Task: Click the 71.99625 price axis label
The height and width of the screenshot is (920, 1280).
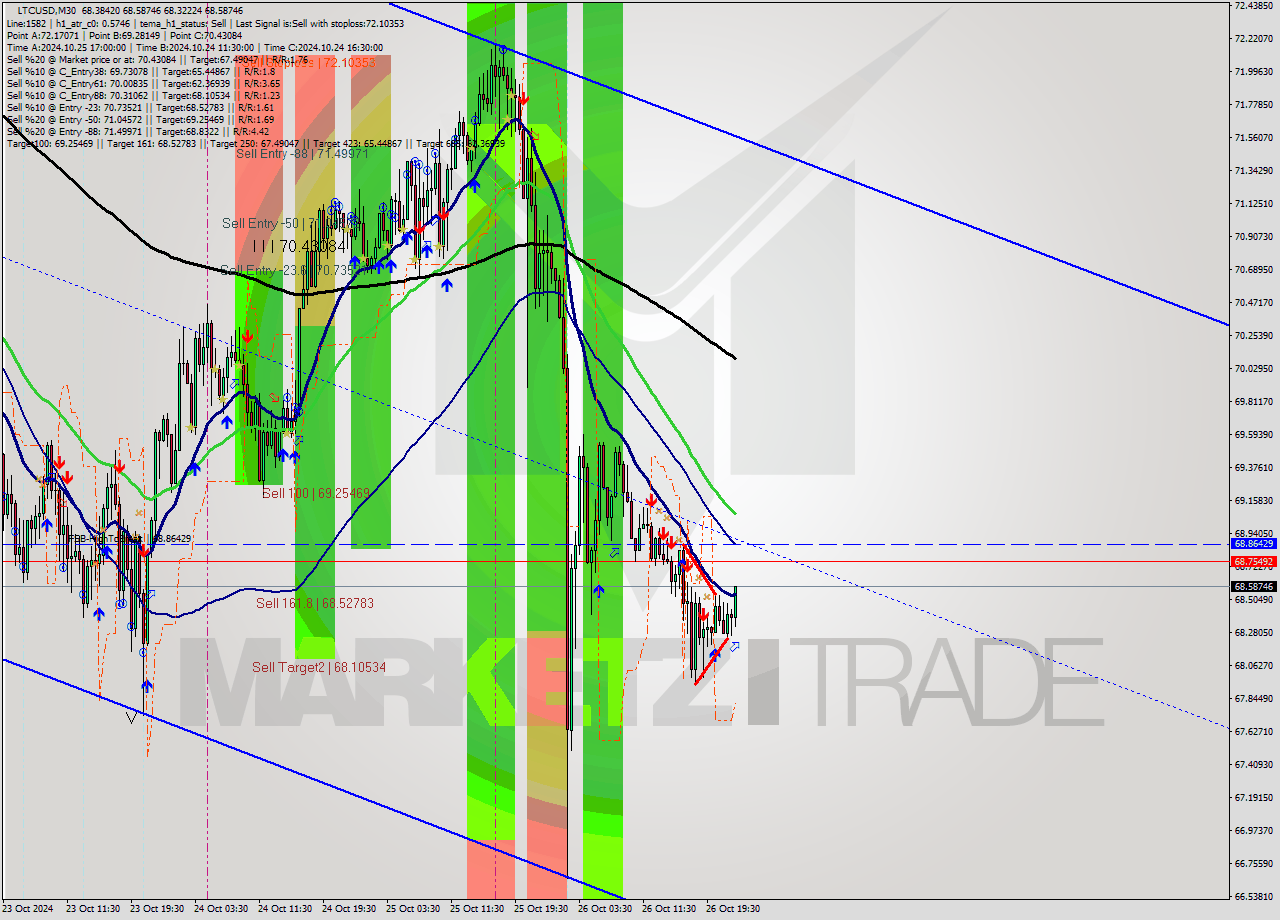Action: coord(1253,72)
